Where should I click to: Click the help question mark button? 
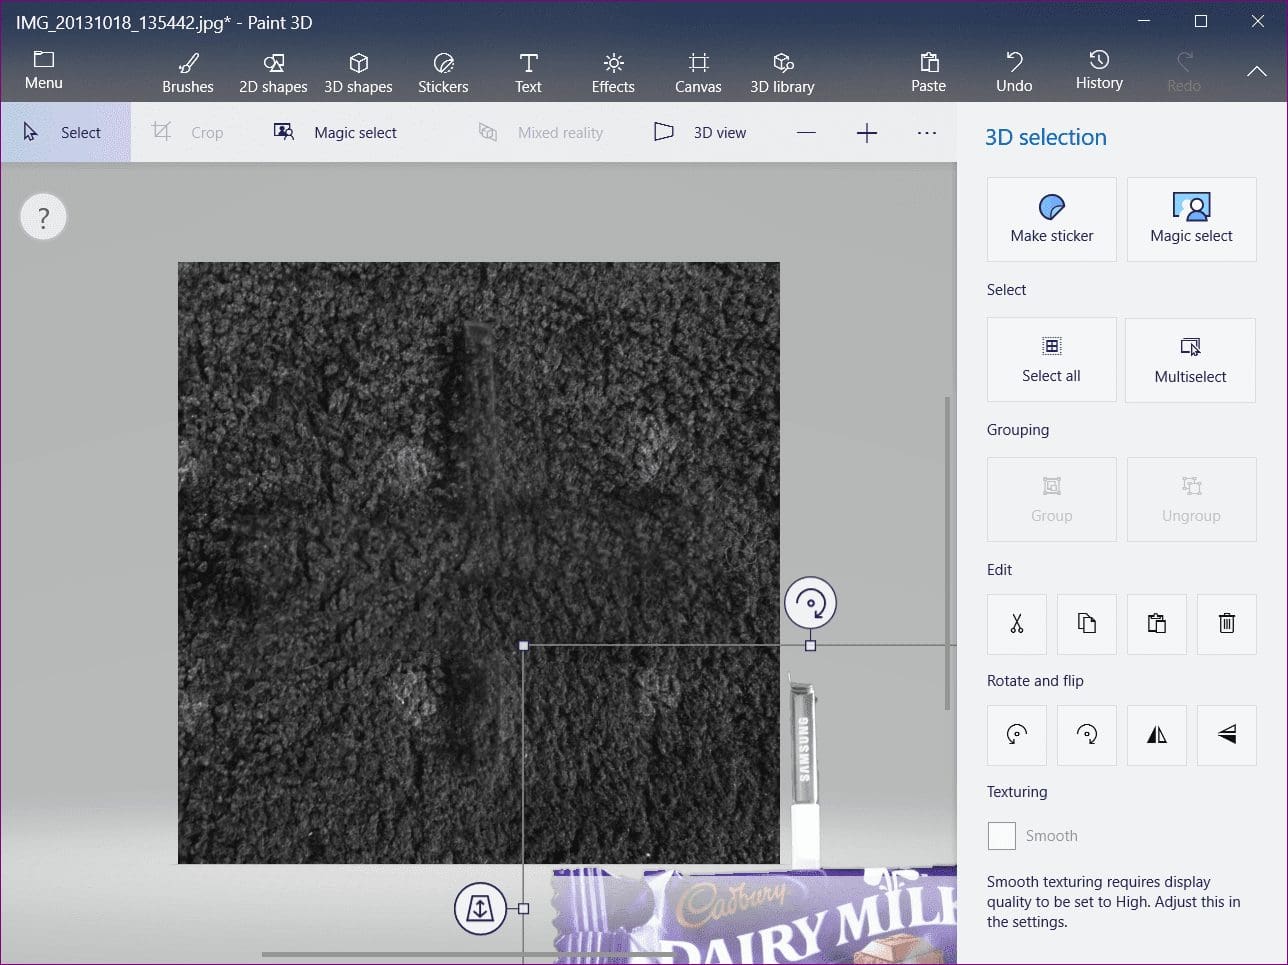click(43, 217)
